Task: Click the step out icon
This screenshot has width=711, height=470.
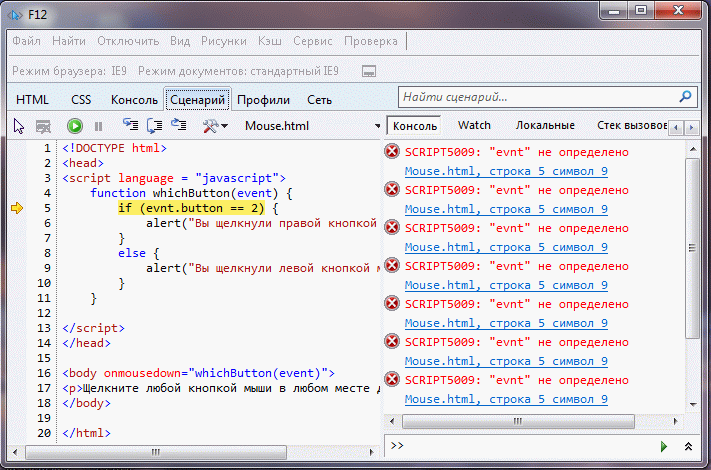Action: 179,126
